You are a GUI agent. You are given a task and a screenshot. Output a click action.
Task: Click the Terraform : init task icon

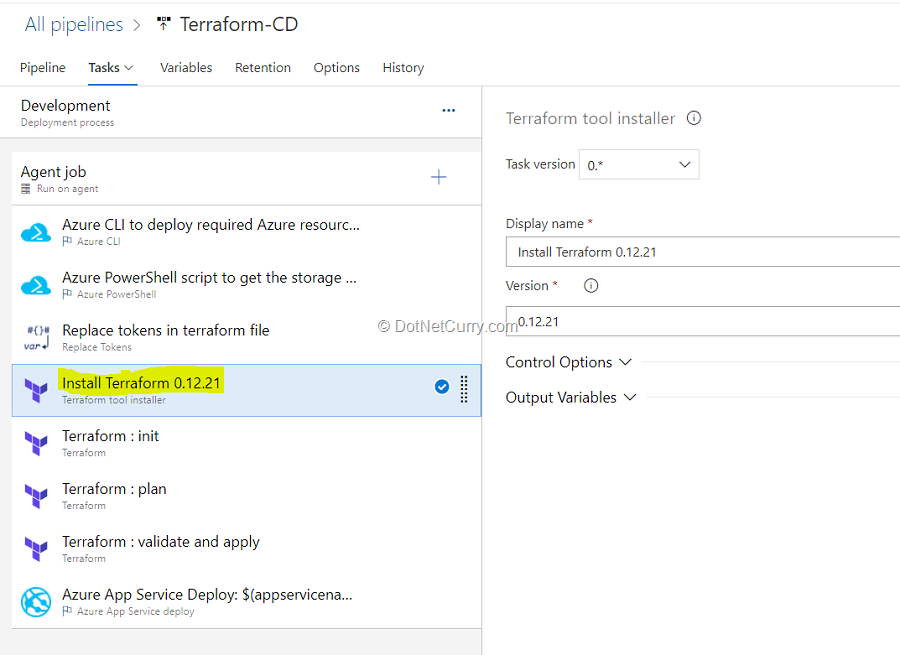pyautogui.click(x=36, y=443)
